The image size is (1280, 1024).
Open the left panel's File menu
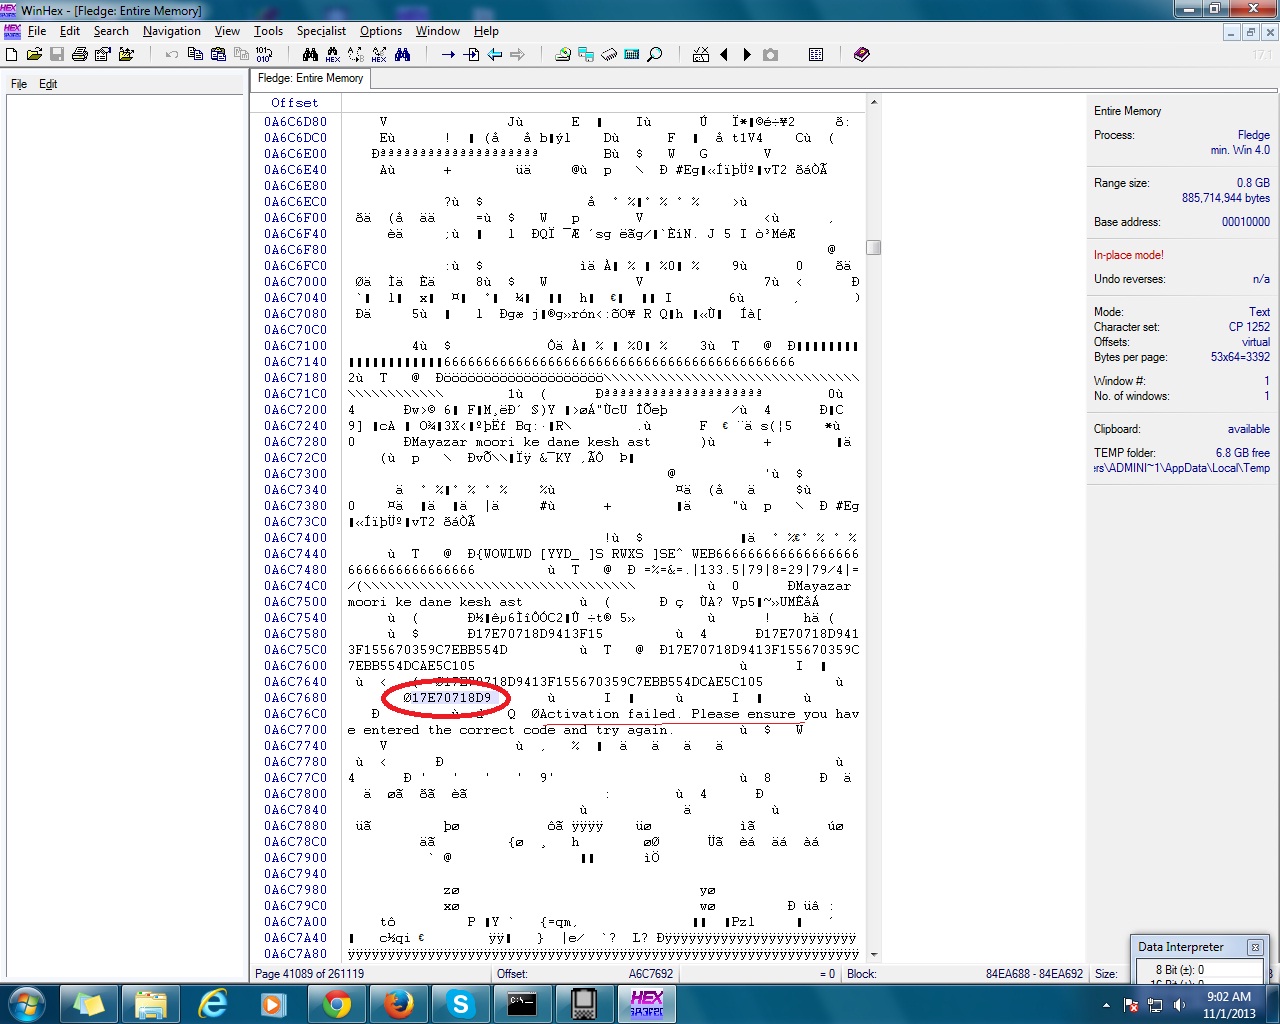(19, 84)
